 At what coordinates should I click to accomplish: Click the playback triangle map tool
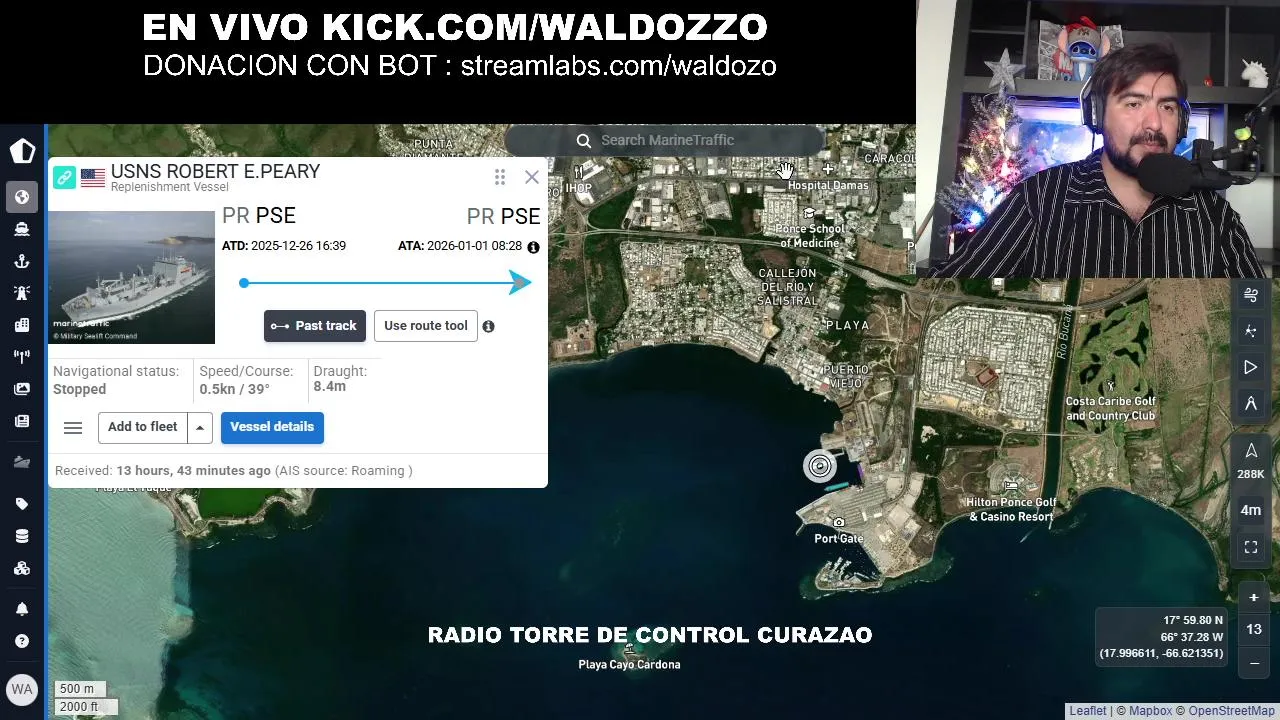(1251, 367)
